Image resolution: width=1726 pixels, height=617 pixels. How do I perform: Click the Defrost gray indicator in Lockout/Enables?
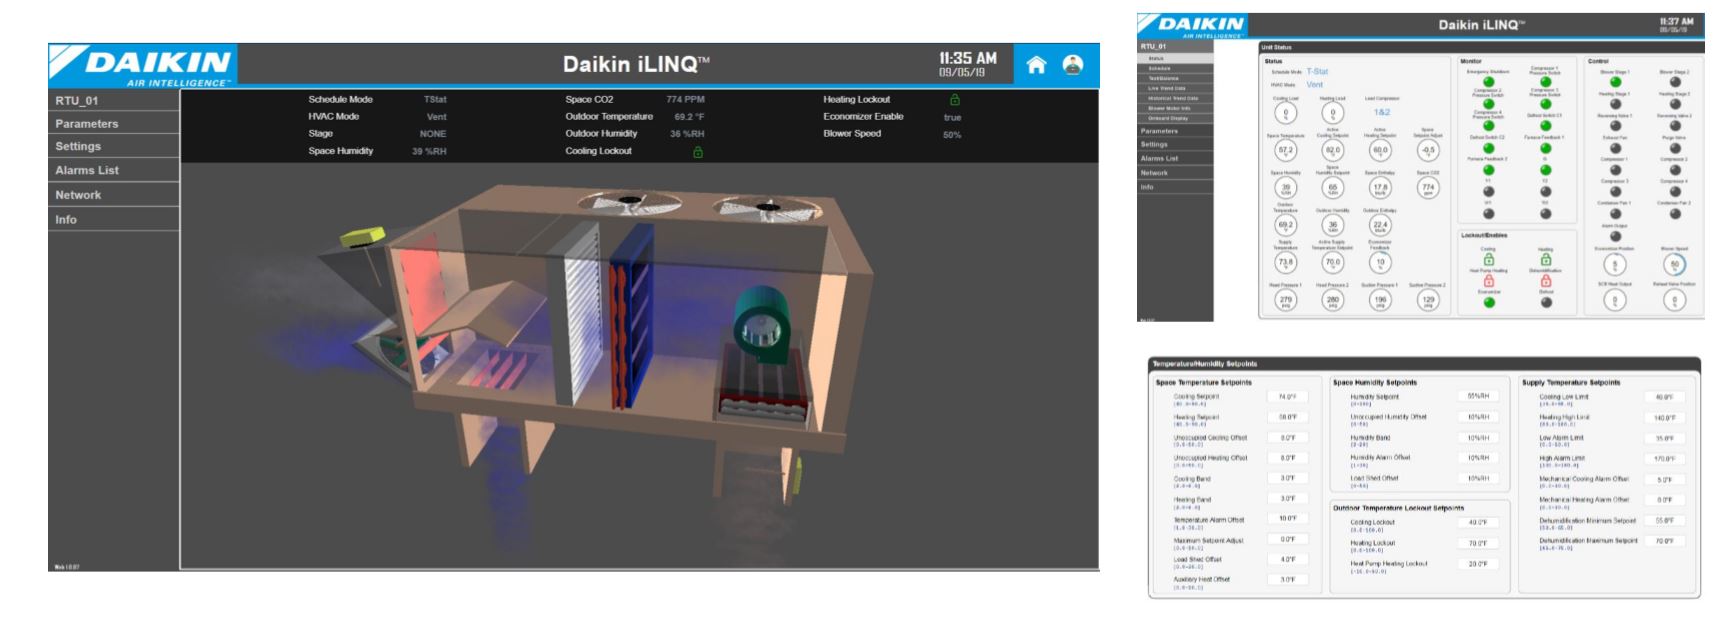point(1546,302)
